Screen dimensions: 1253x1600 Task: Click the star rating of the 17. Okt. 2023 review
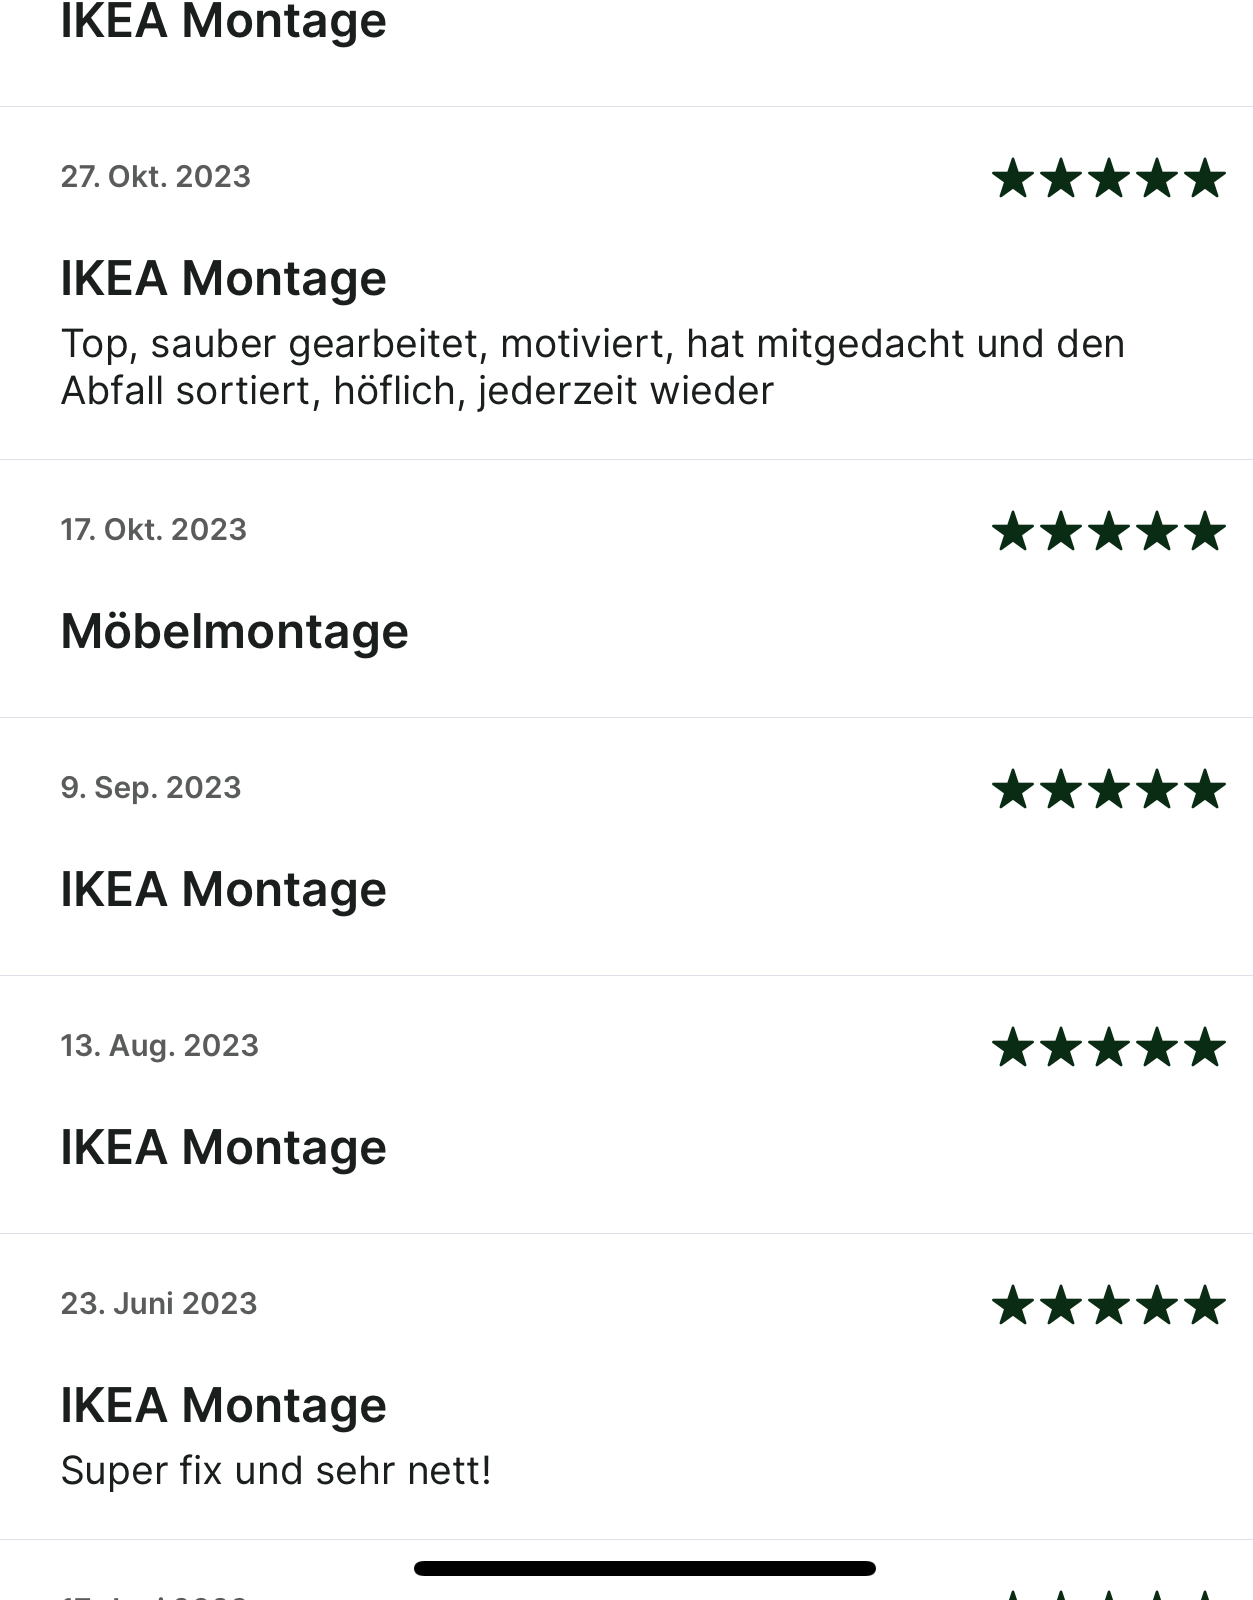pos(1108,531)
